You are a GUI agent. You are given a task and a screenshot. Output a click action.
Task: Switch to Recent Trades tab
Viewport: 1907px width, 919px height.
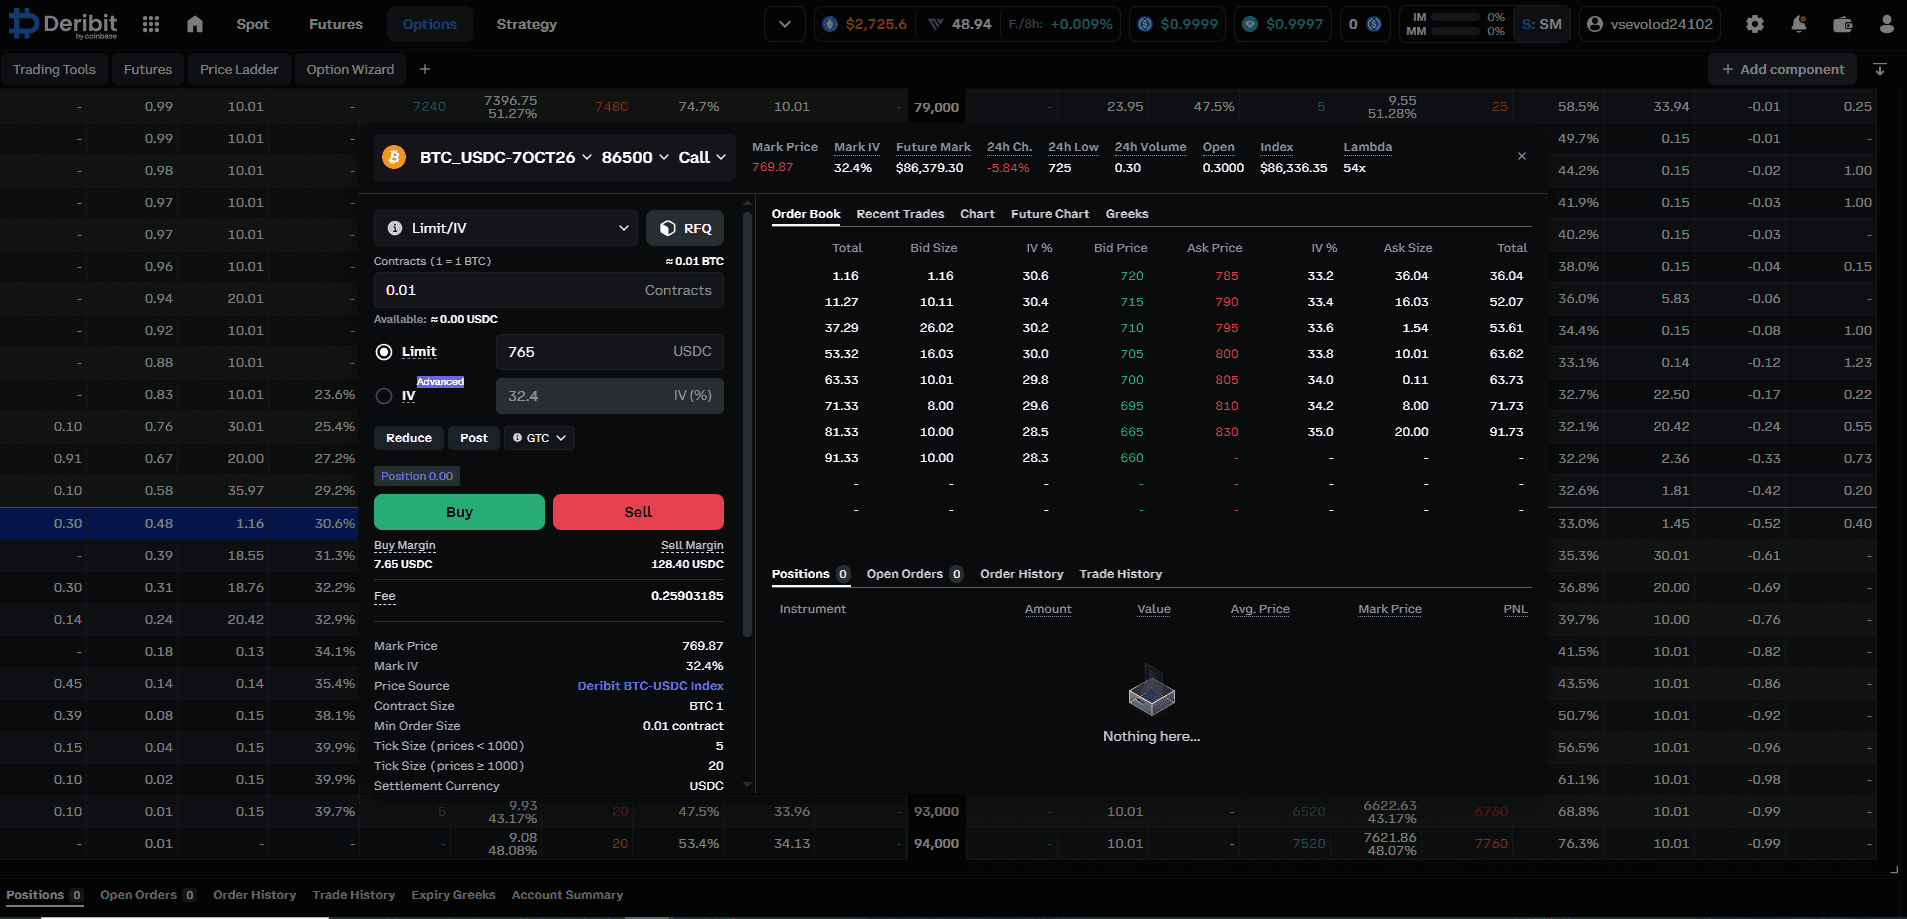900,214
